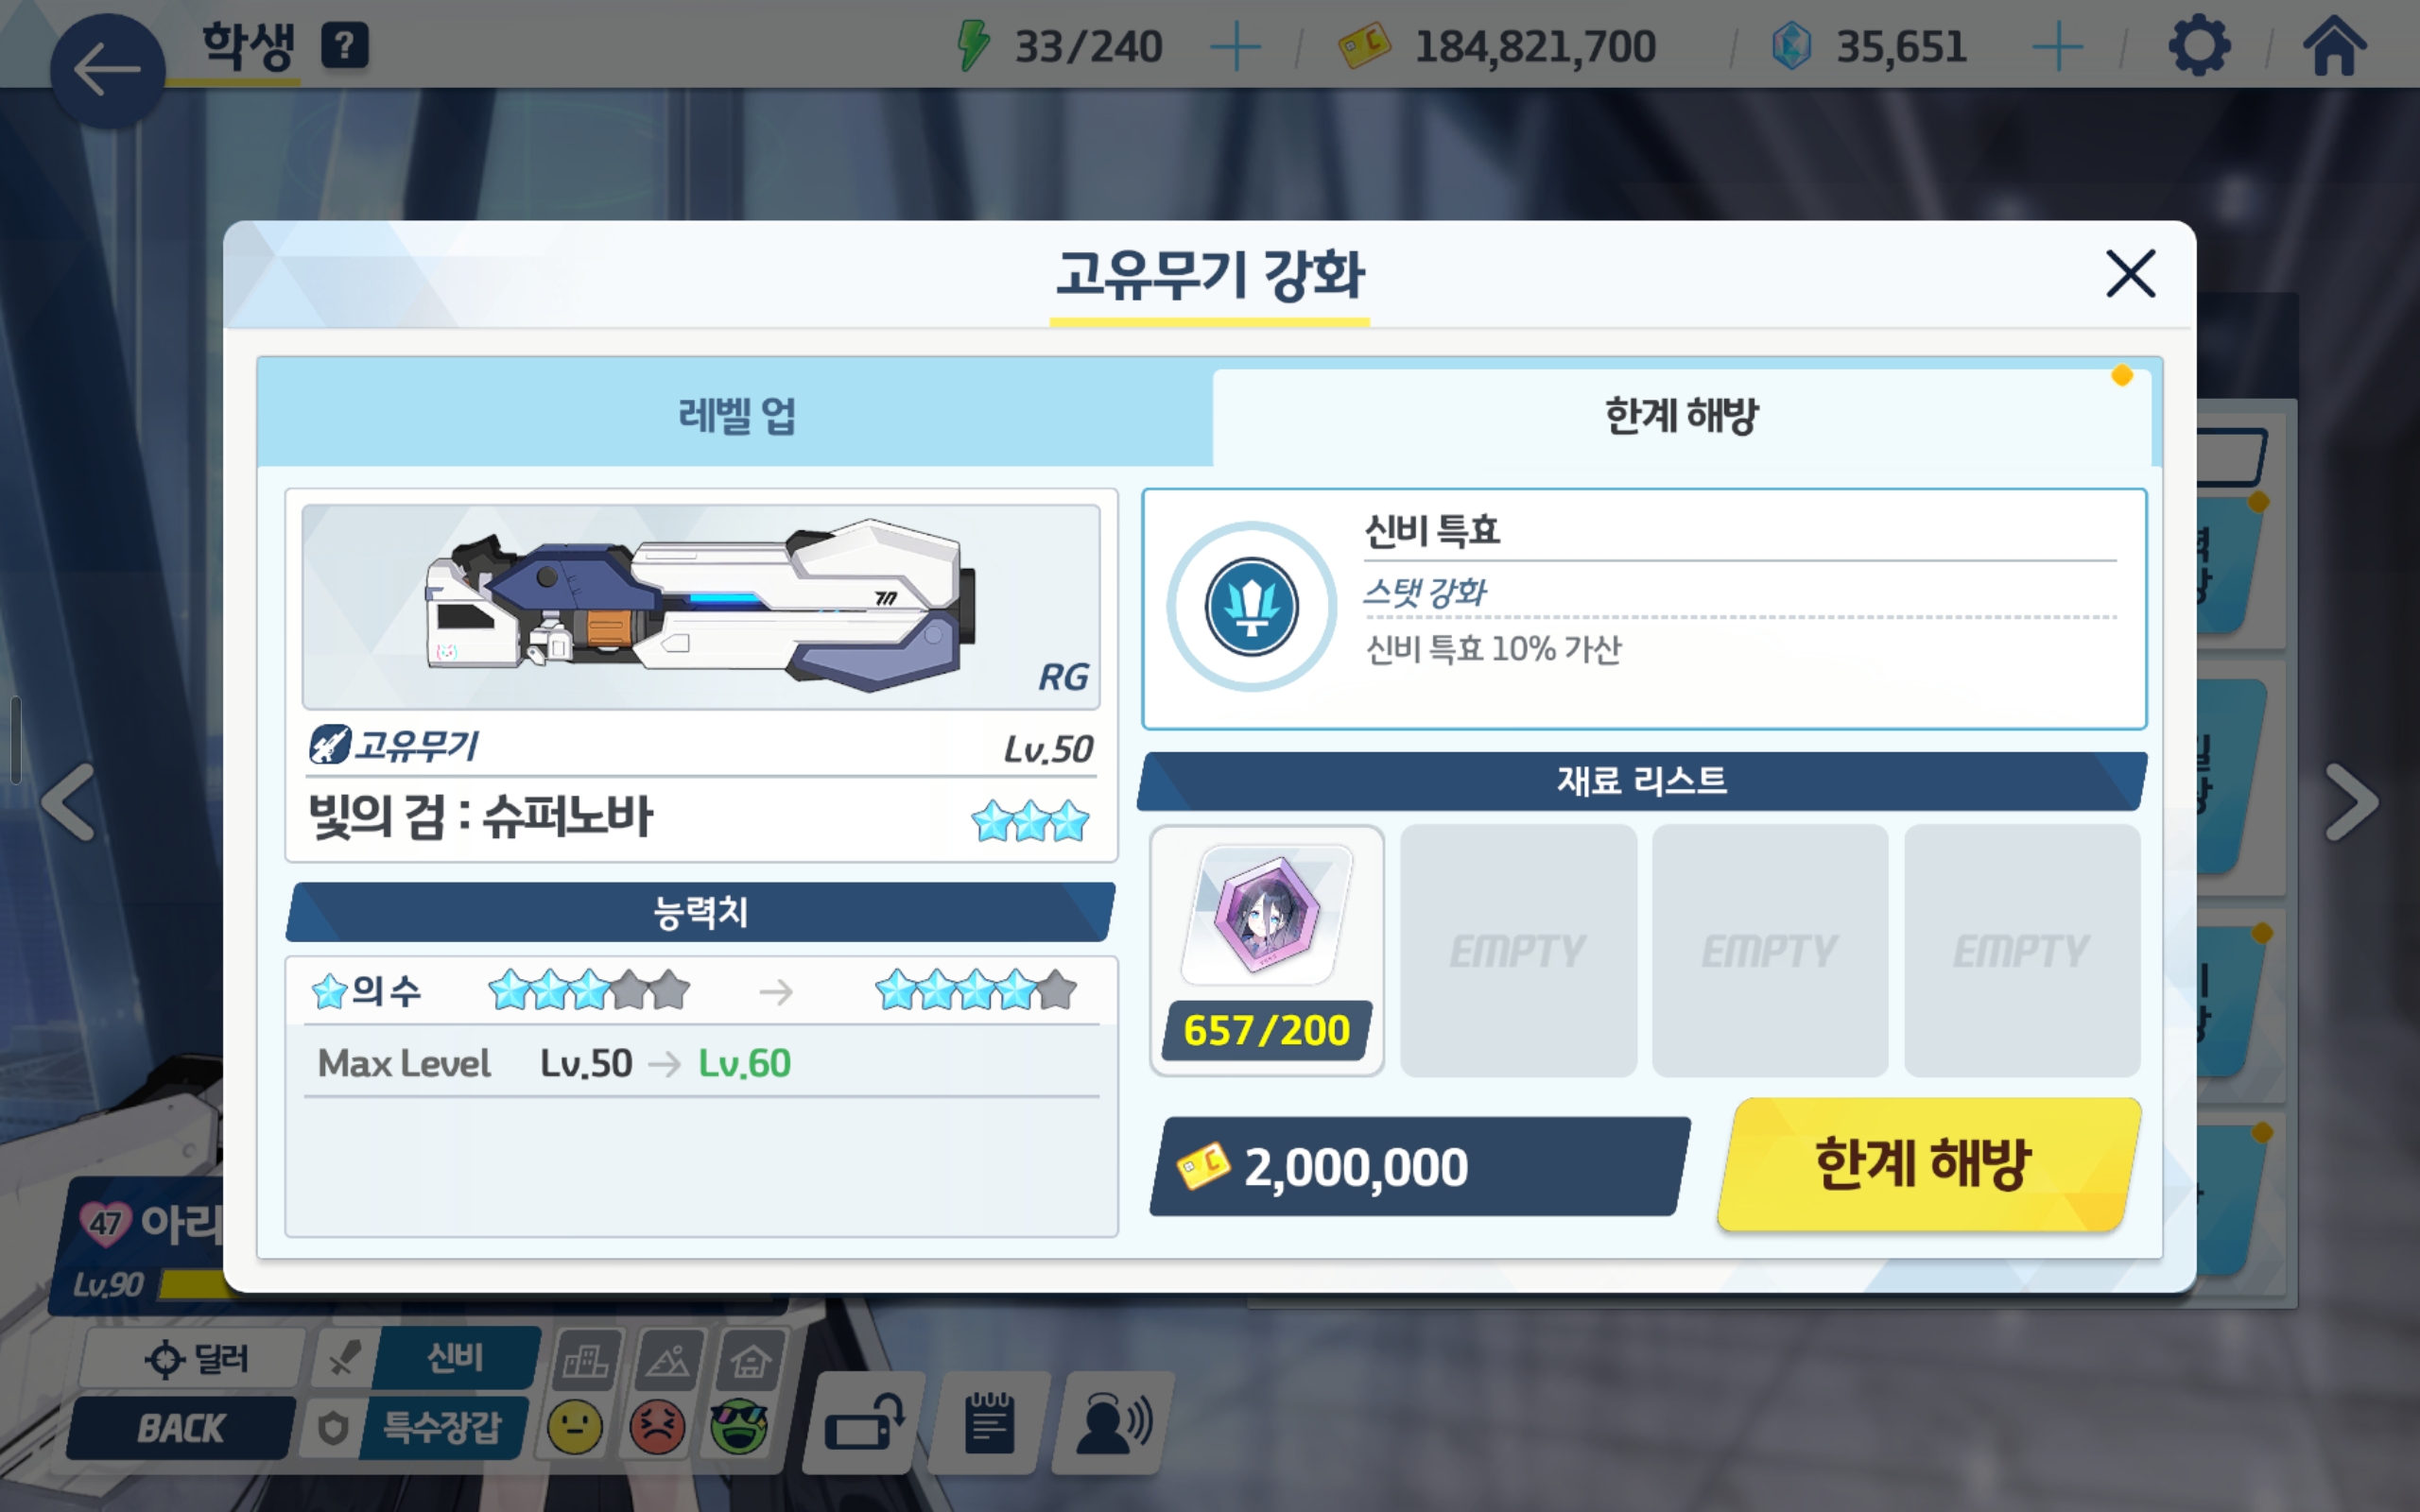Select the 한계 해방 tab
Screen dimensions: 2420x1512
point(1681,416)
